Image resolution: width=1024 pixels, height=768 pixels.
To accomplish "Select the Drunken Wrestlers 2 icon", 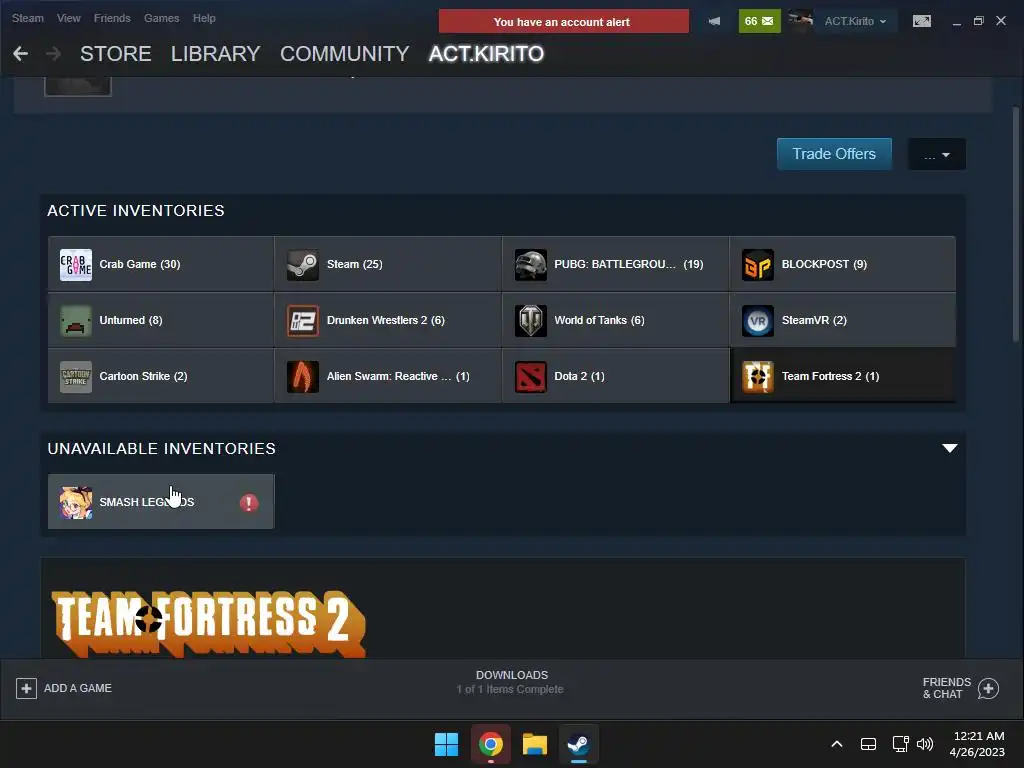I will click(x=303, y=321).
